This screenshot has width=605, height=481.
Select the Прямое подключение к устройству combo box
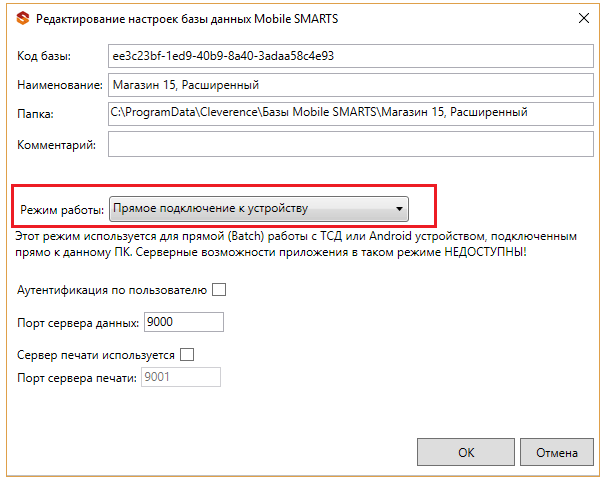pos(259,209)
